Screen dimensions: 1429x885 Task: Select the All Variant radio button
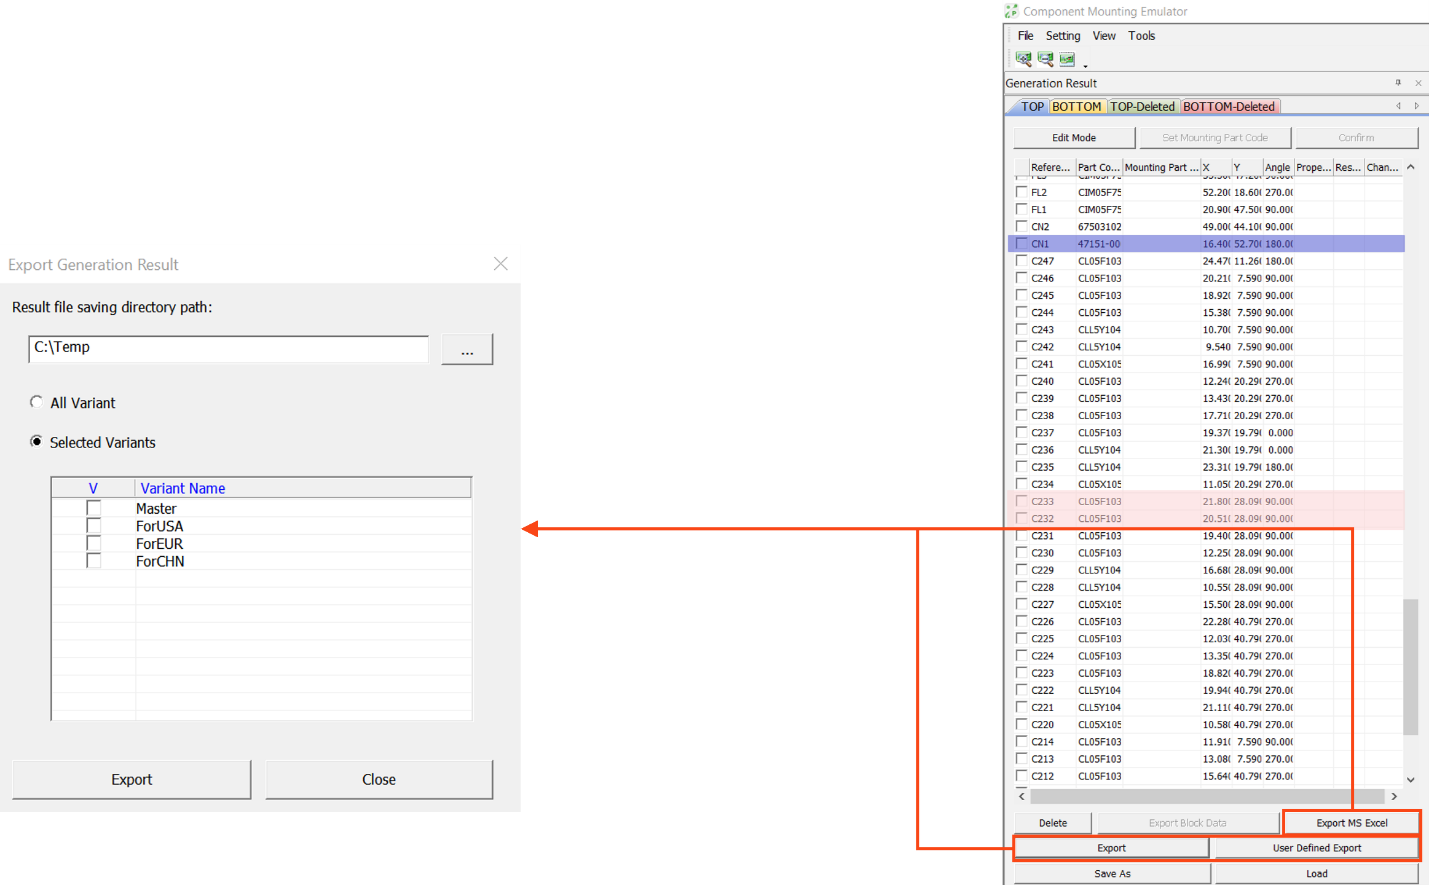coord(36,402)
